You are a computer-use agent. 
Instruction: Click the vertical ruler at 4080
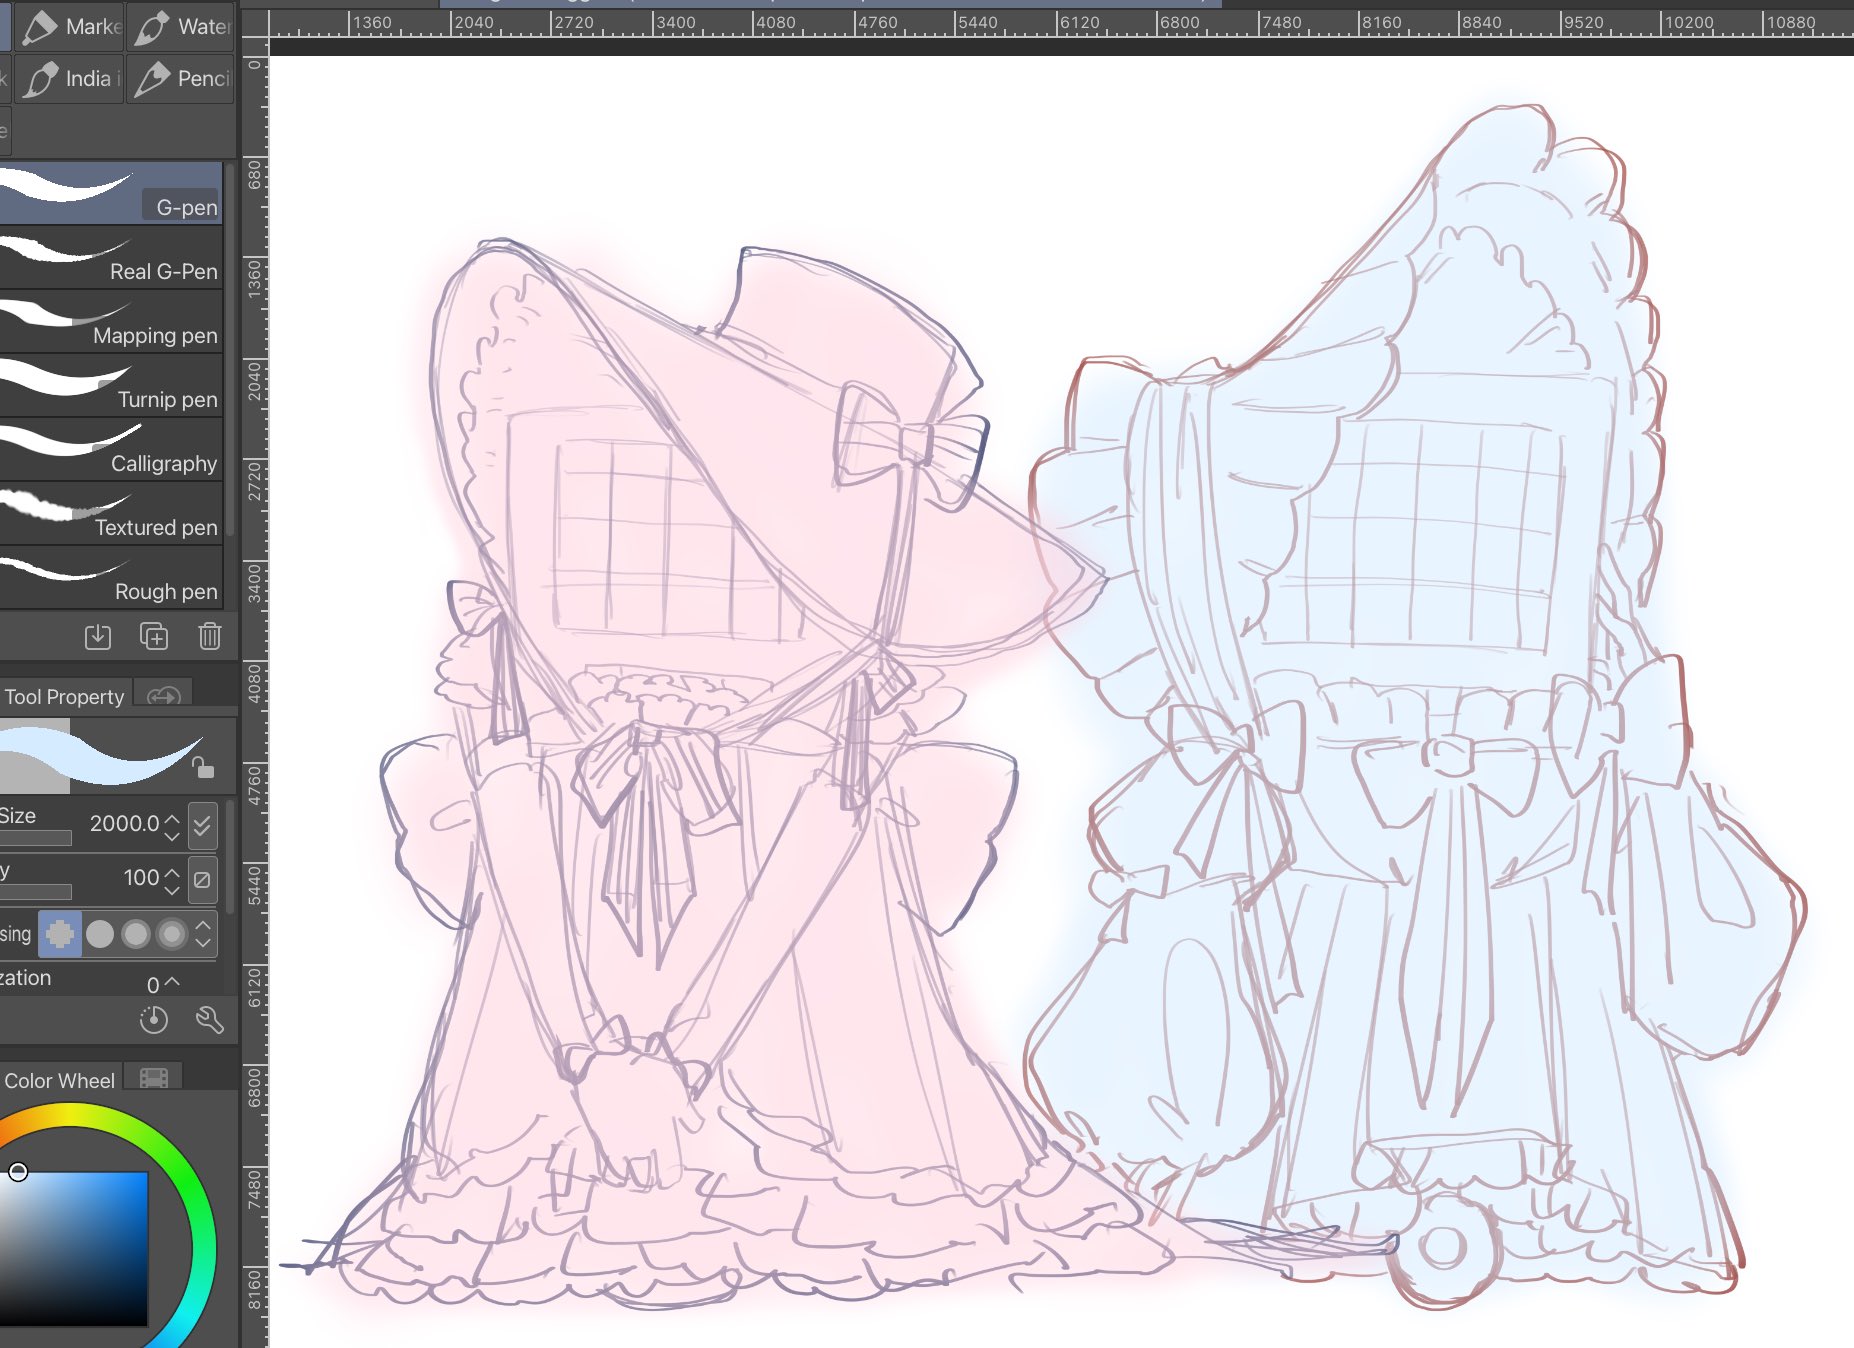[254, 682]
